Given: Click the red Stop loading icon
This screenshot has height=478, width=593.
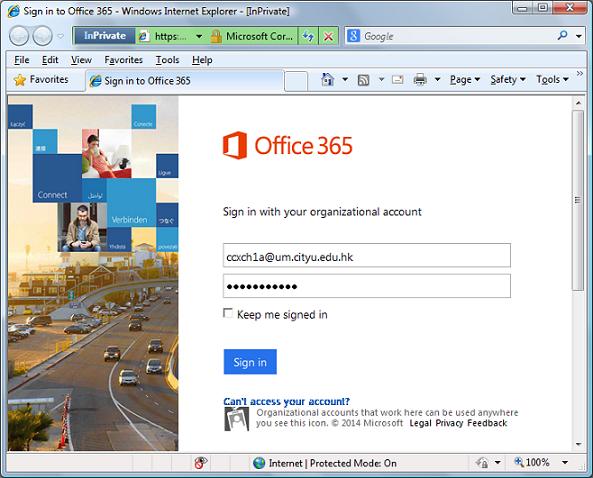Looking at the screenshot, I should (328, 36).
